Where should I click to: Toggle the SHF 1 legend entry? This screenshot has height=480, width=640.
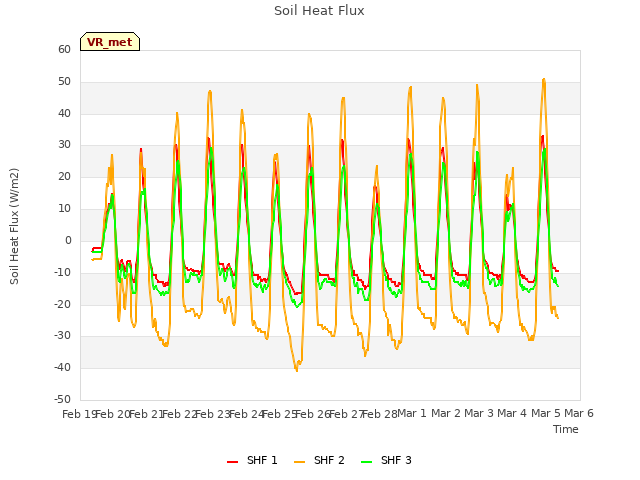click(x=252, y=460)
